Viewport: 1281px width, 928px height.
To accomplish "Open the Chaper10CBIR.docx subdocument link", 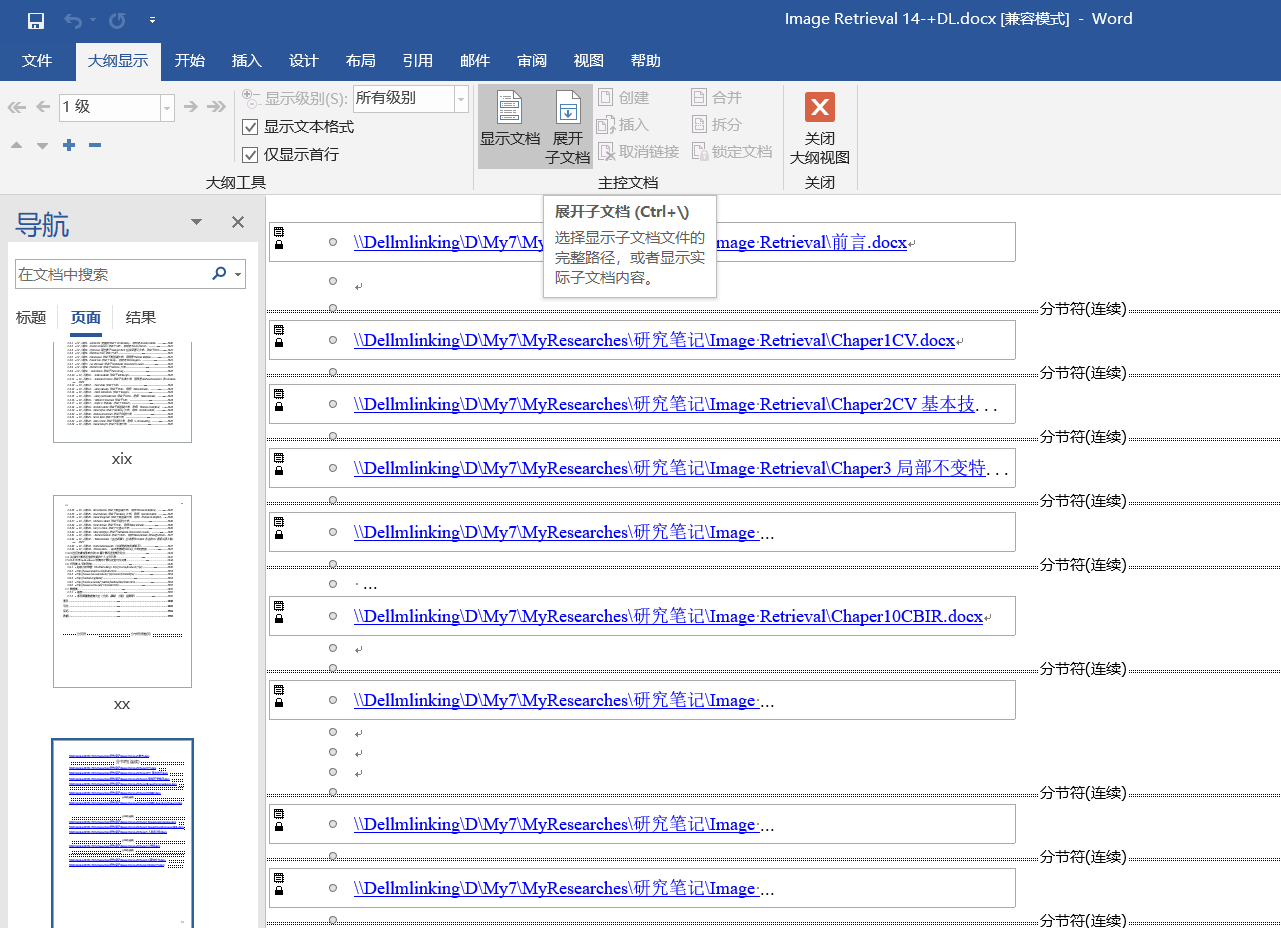I will [x=668, y=617].
